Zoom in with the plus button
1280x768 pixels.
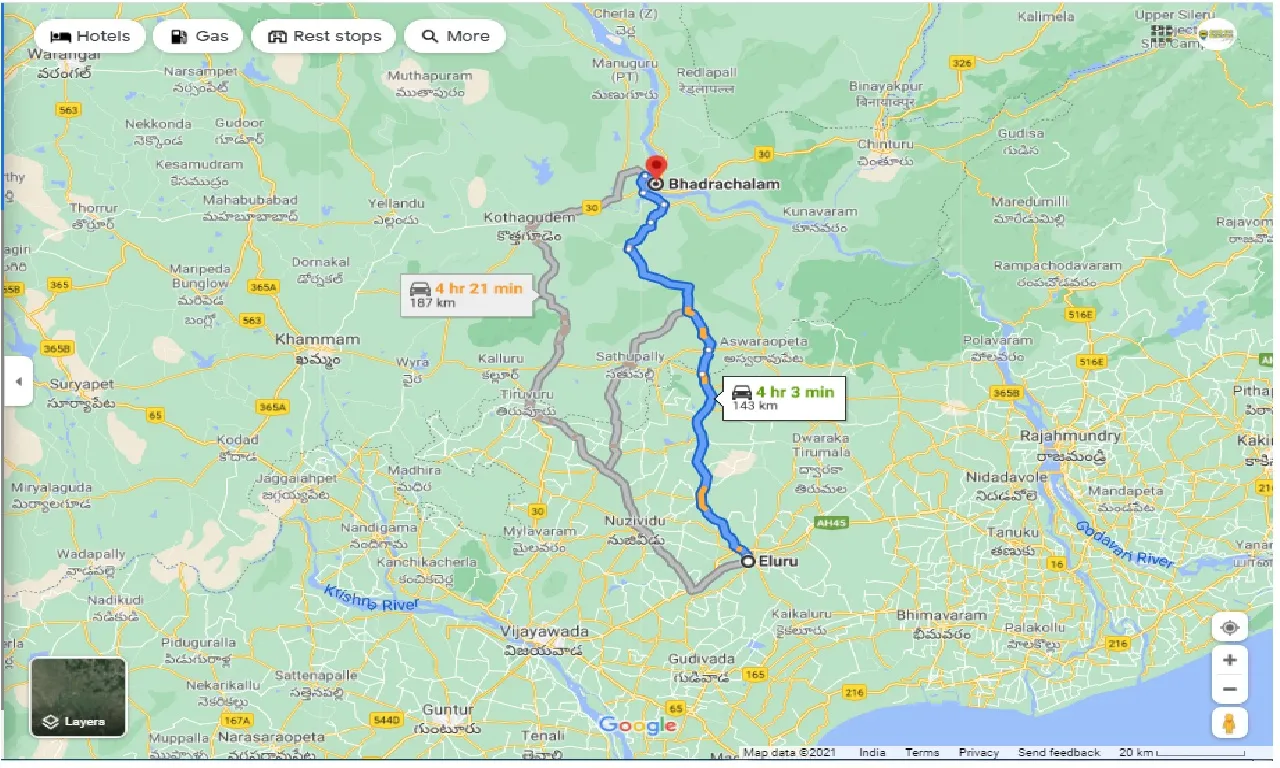click(x=1229, y=660)
